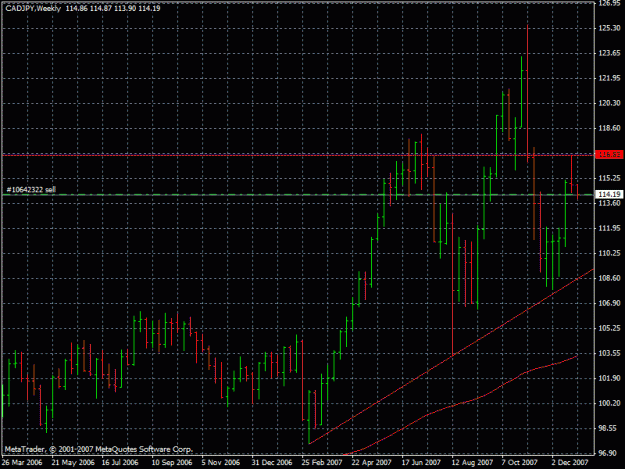Image resolution: width=625 pixels, height=469 pixels.
Task: Click the 123.65 price axis label
Action: coord(609,53)
